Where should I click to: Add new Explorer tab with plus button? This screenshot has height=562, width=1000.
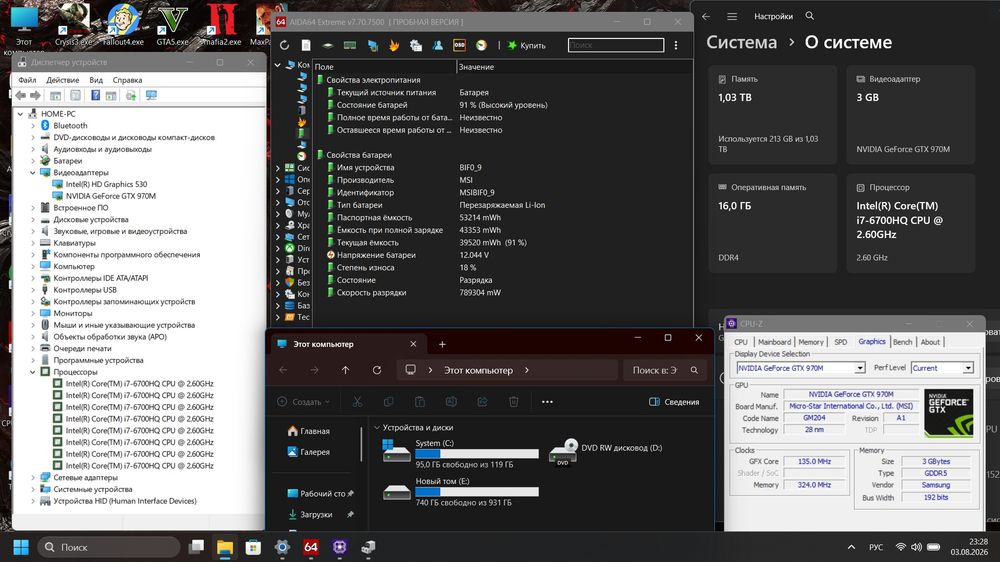442,344
